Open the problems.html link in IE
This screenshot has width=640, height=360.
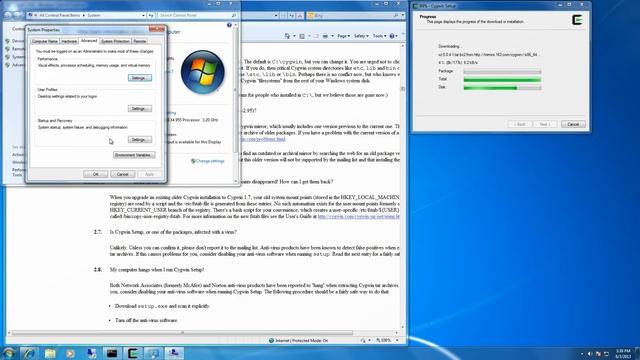pyautogui.click(x=262, y=139)
